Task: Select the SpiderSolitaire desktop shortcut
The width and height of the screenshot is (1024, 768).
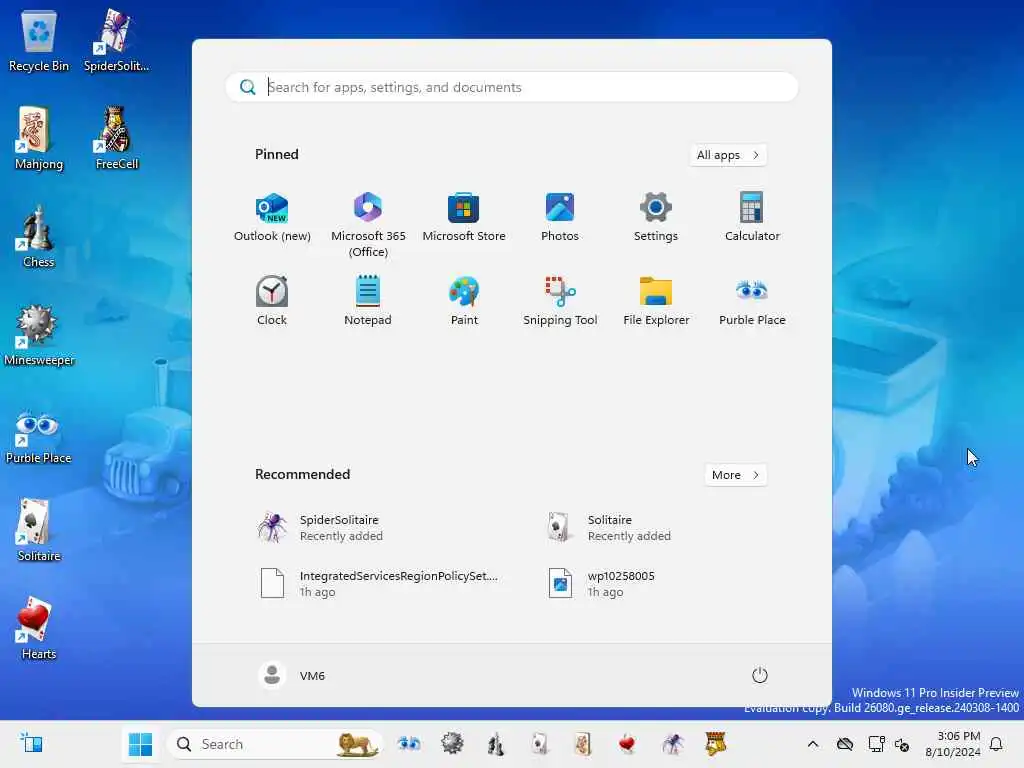Action: [x=116, y=42]
